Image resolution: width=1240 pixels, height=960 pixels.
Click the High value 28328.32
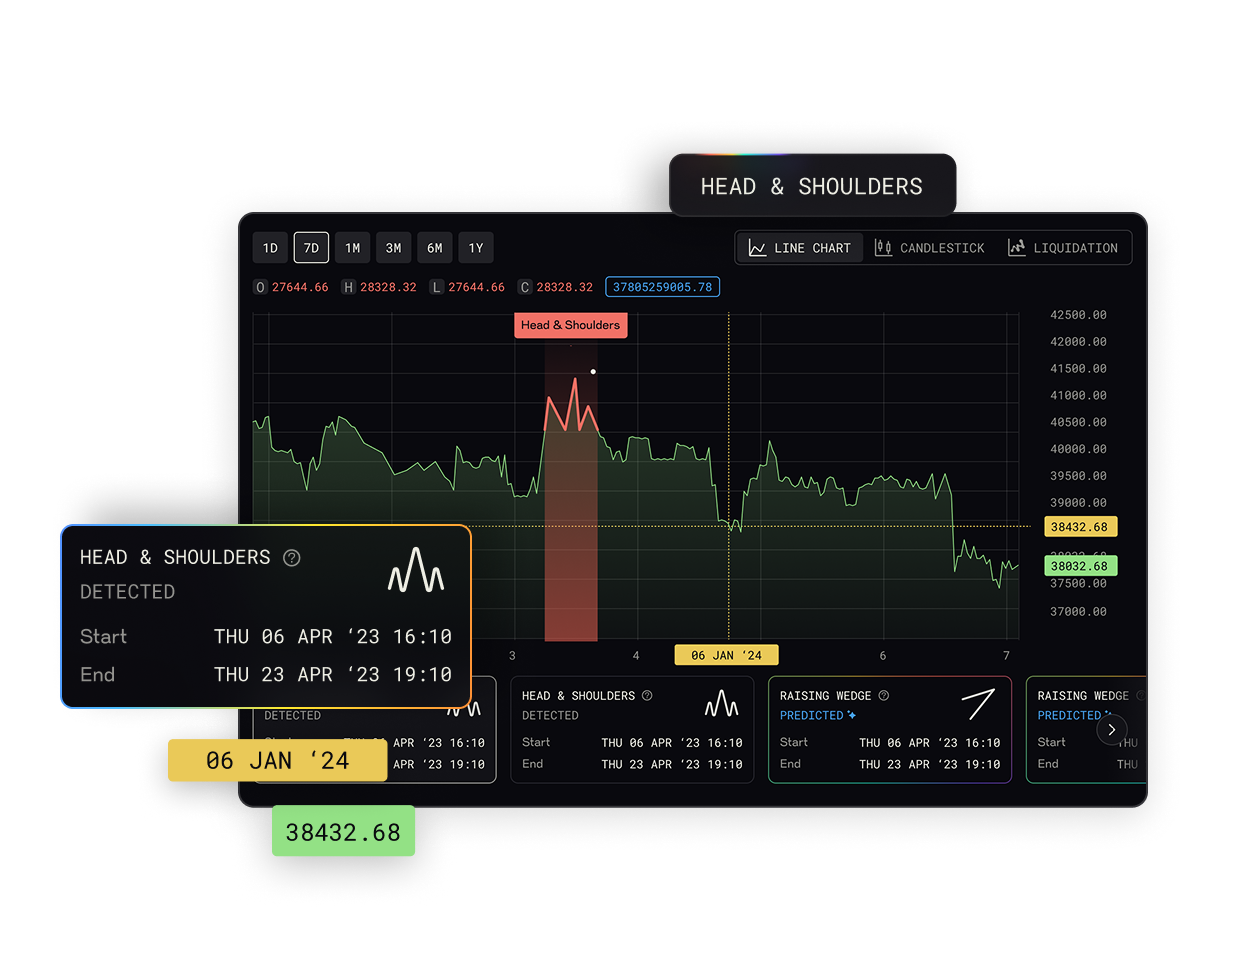coord(388,287)
